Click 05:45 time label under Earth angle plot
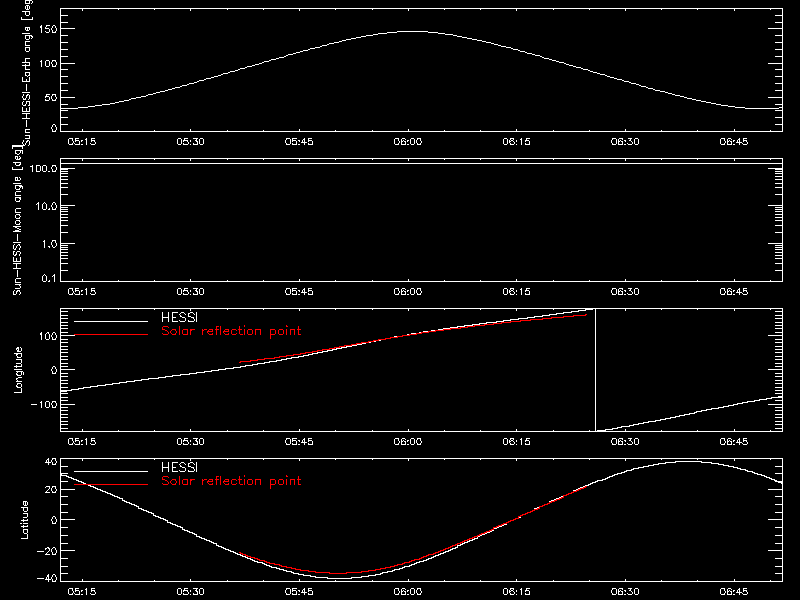Viewport: 800px width, 600px height. pos(299,142)
